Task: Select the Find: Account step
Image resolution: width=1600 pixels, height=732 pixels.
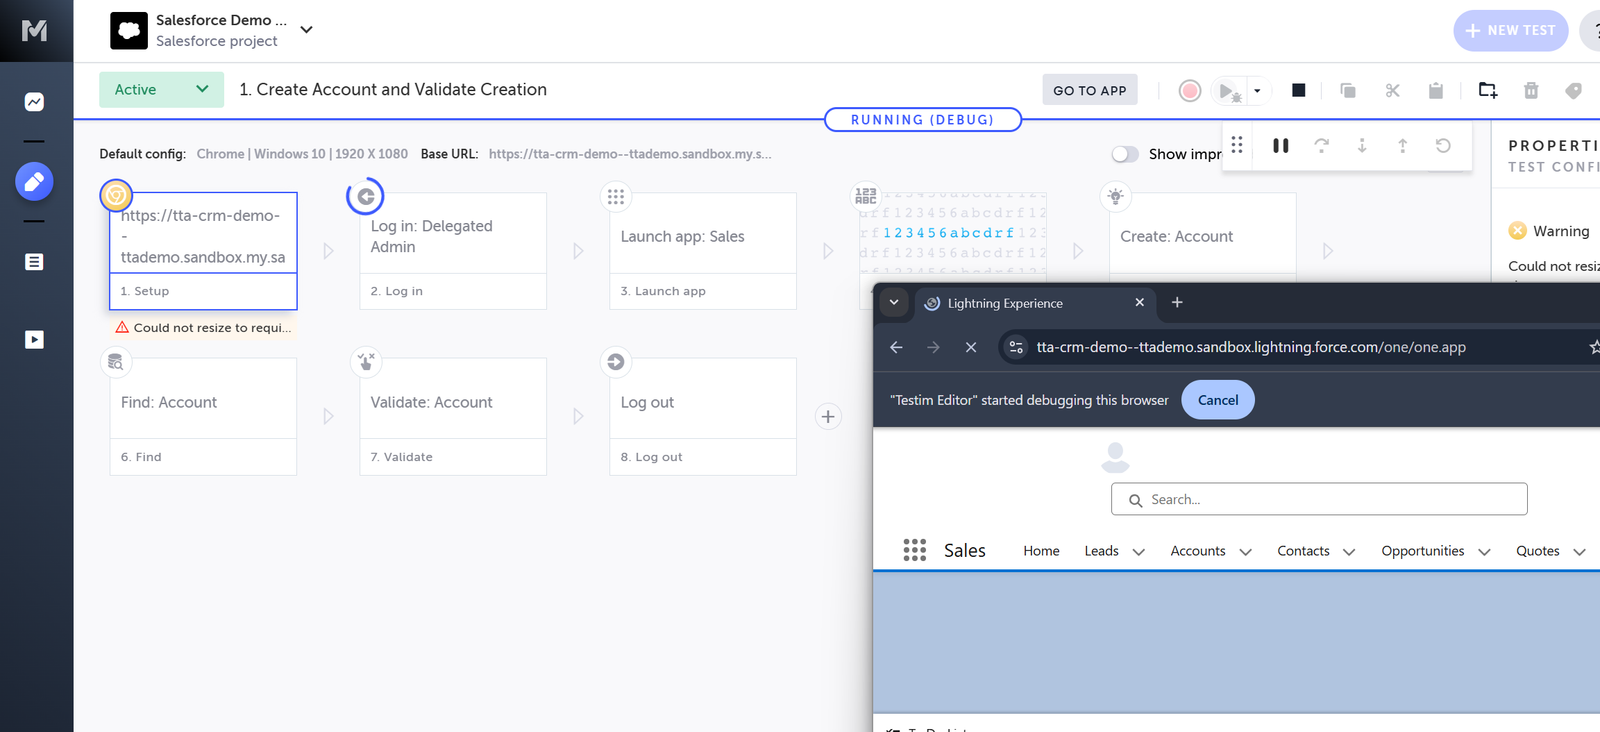Action: point(203,416)
